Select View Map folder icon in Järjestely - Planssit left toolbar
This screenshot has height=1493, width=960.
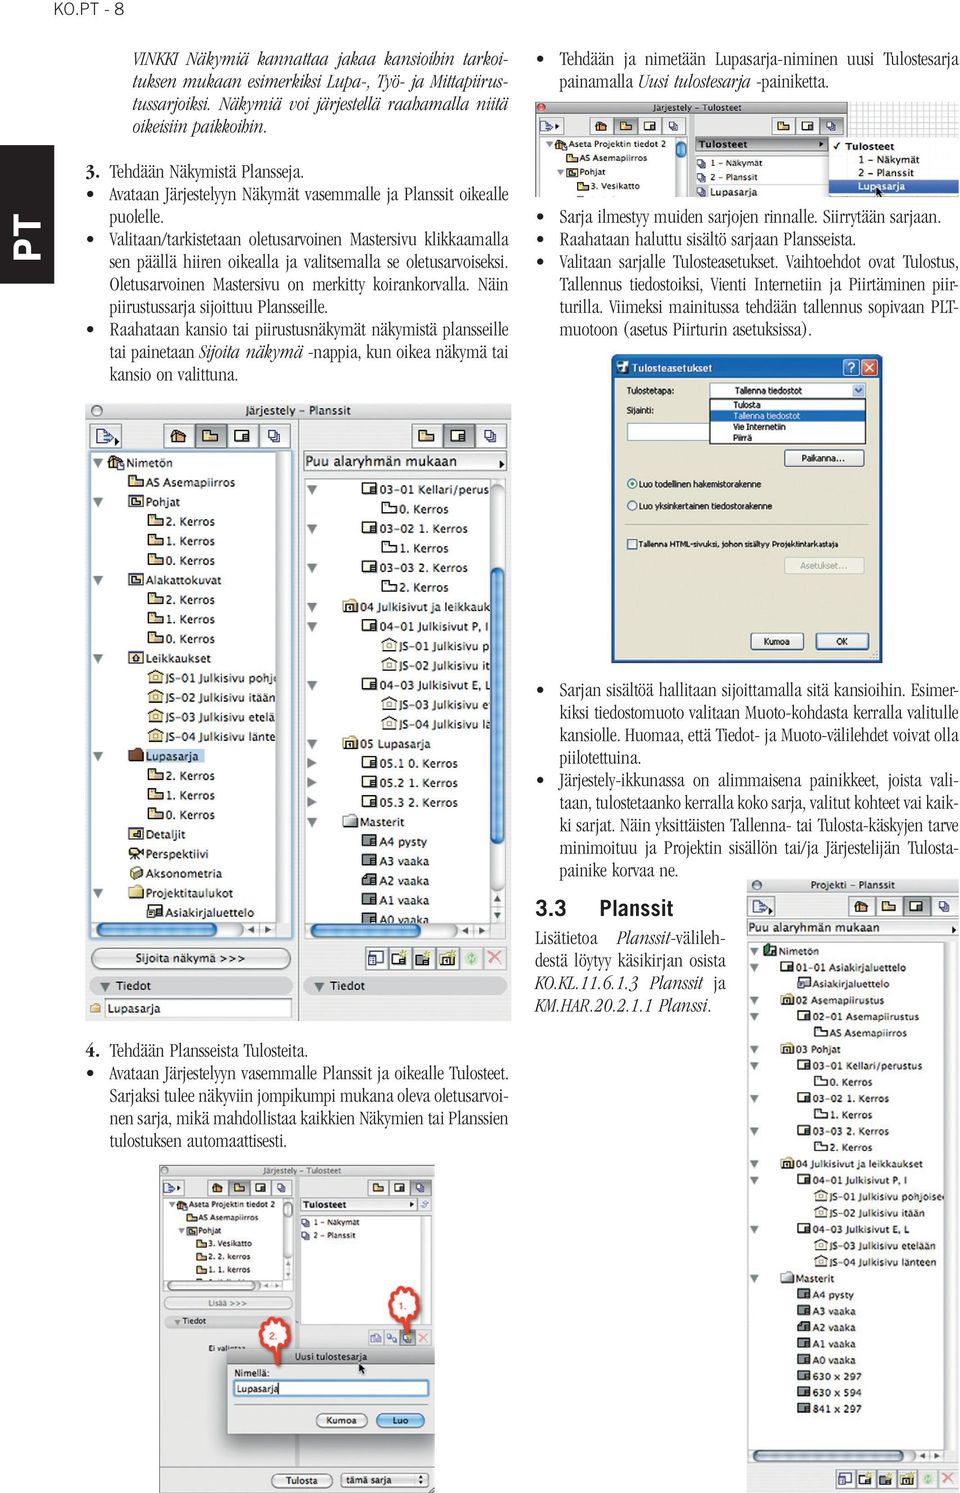click(x=210, y=436)
